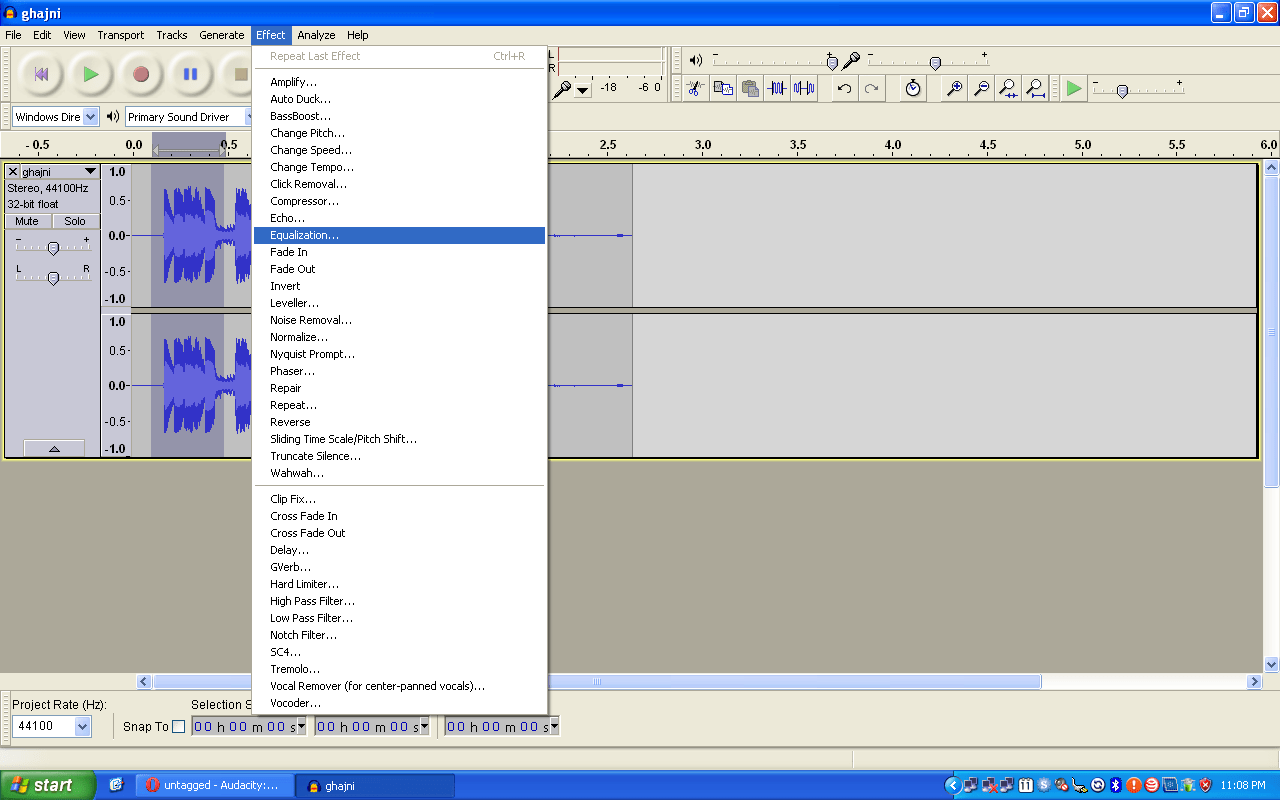Click the Record button
1280x800 pixels.
pyautogui.click(x=140, y=75)
